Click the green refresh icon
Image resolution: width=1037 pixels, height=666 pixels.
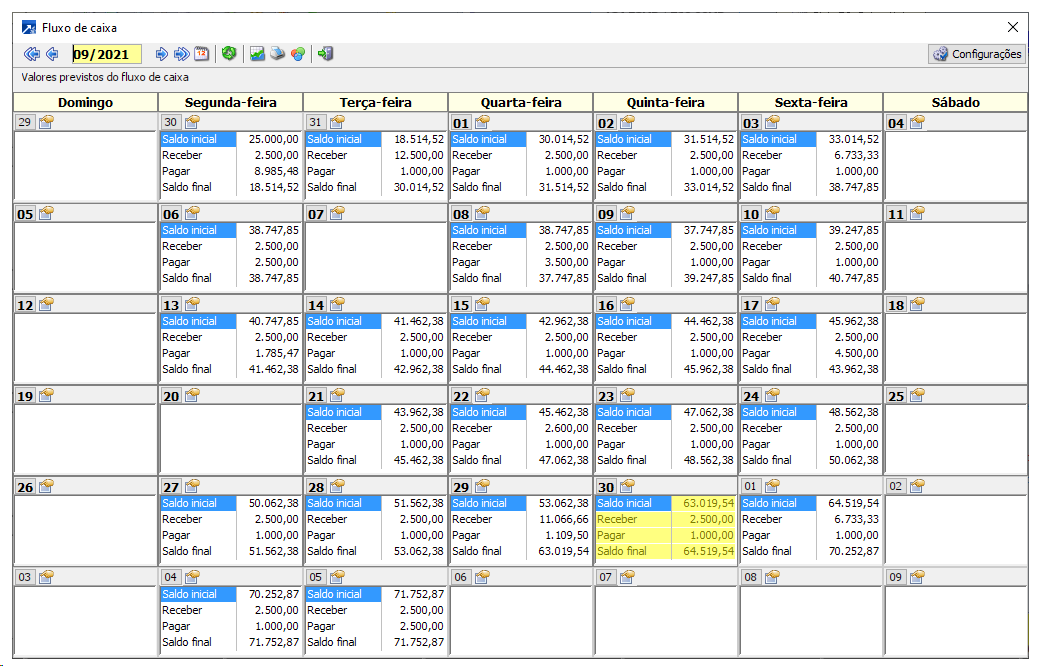tap(229, 54)
